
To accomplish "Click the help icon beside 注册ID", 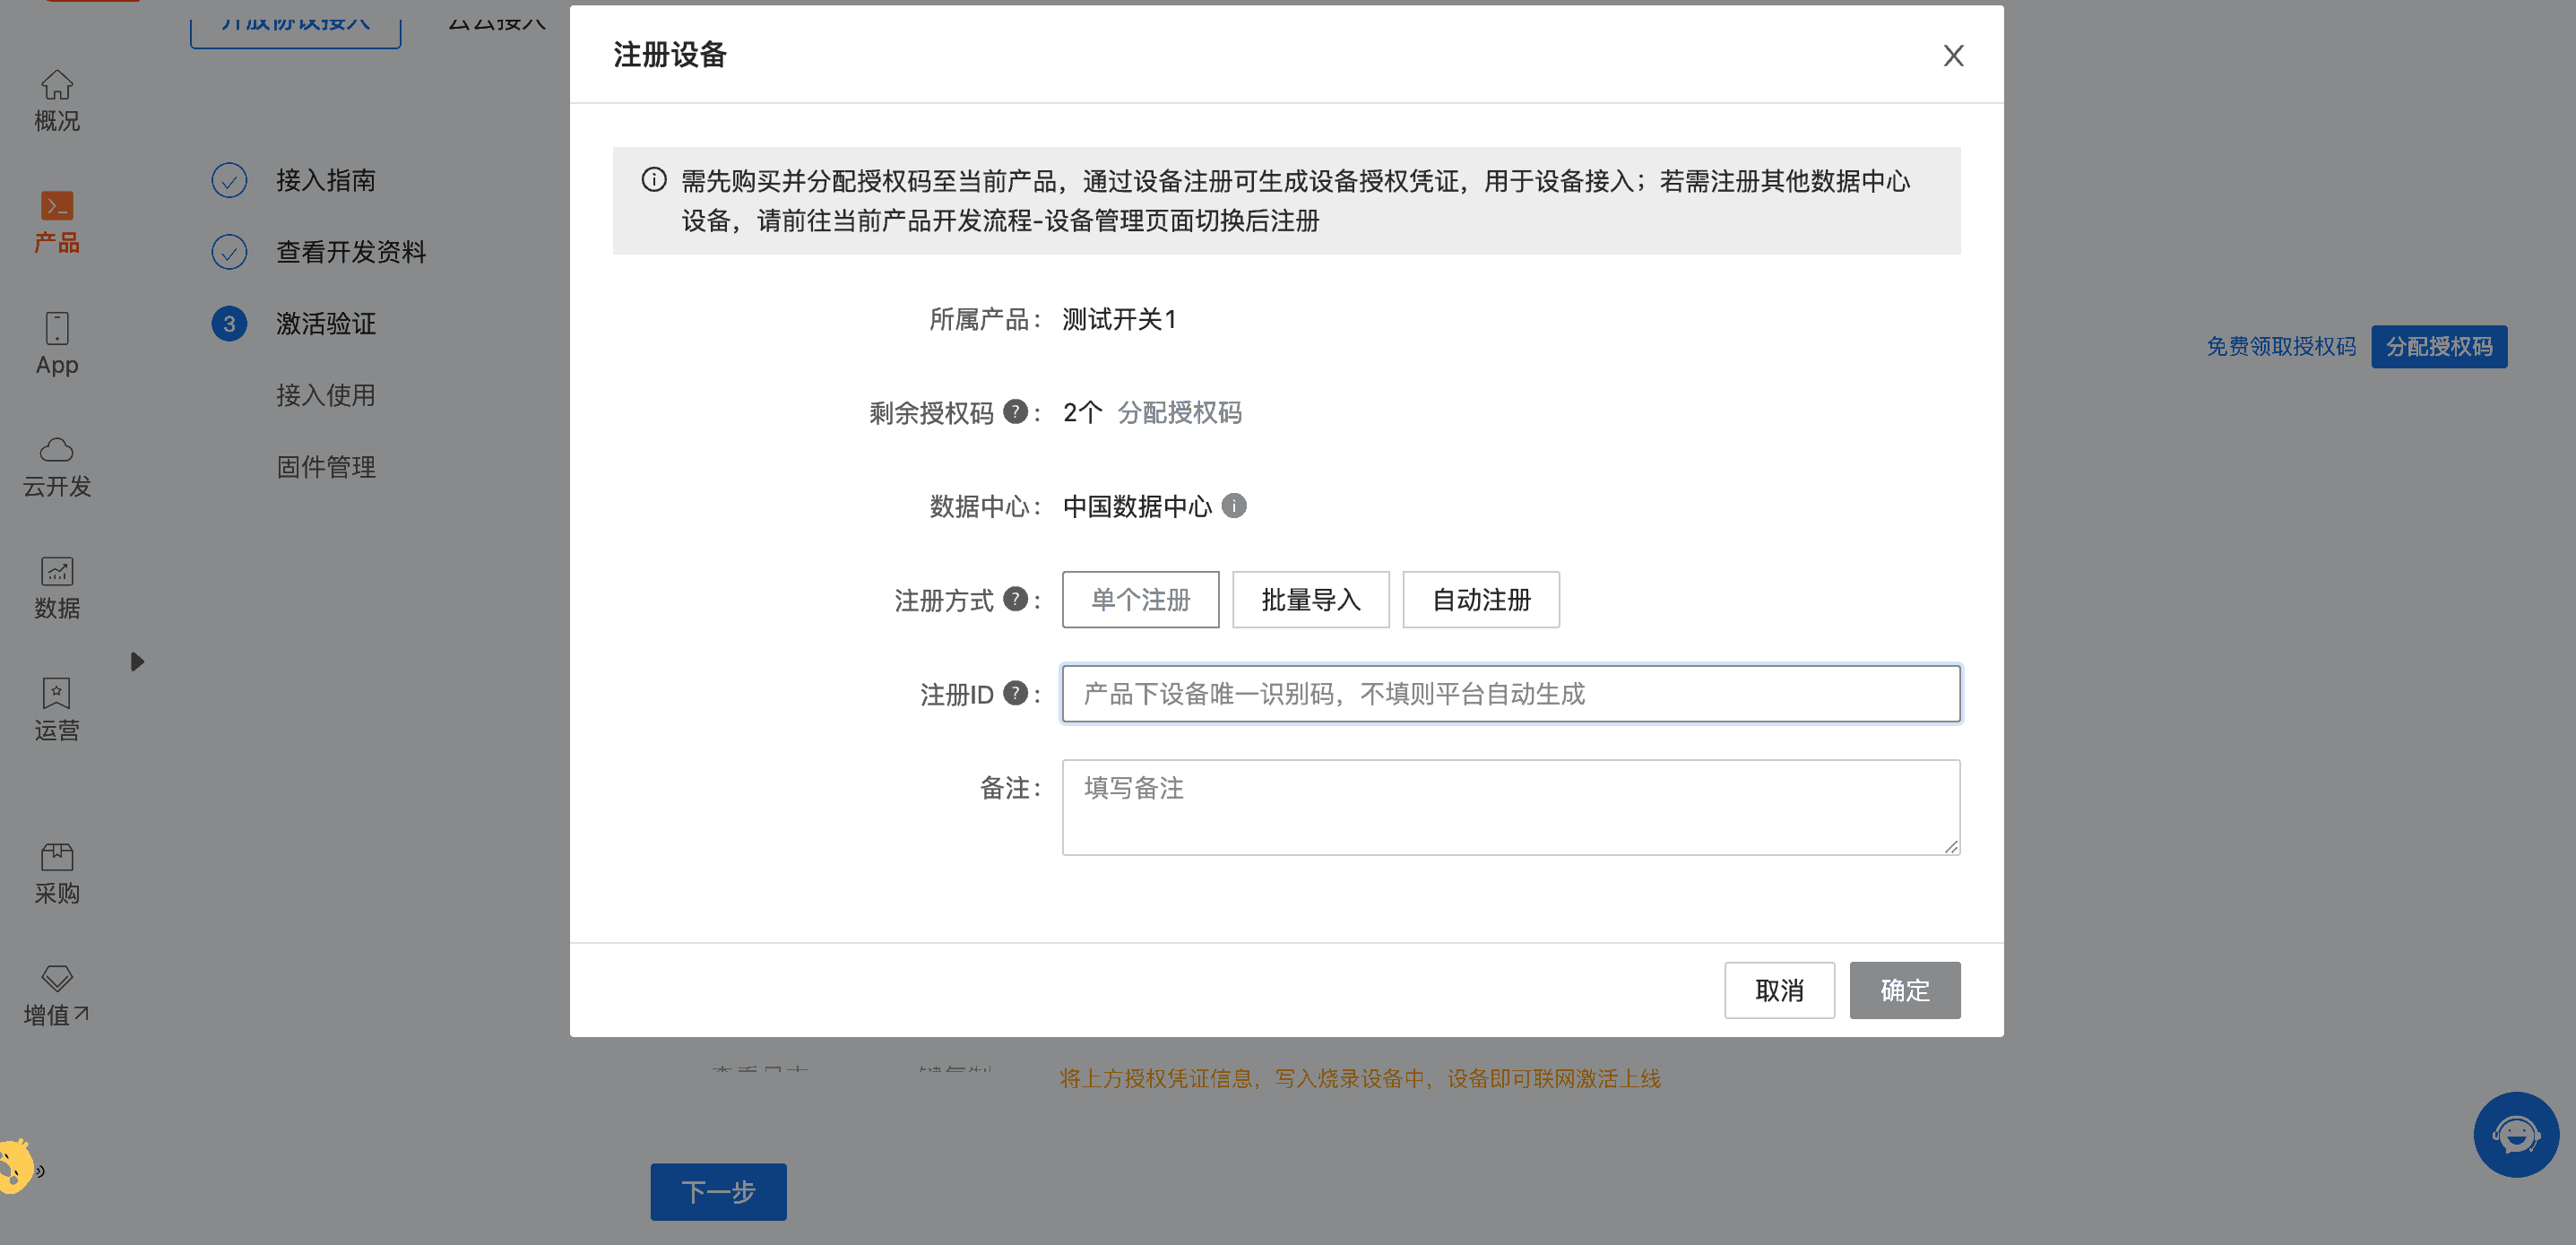I will 1015,692.
